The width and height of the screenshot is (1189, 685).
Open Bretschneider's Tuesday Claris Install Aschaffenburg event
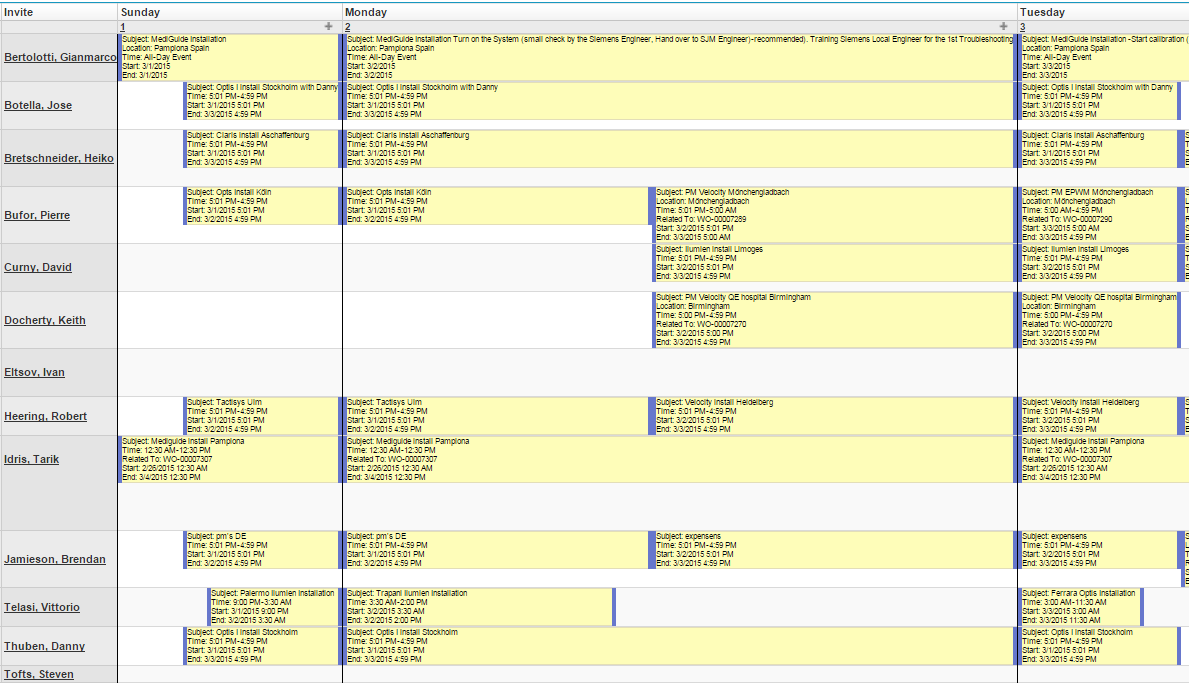[1101, 149]
